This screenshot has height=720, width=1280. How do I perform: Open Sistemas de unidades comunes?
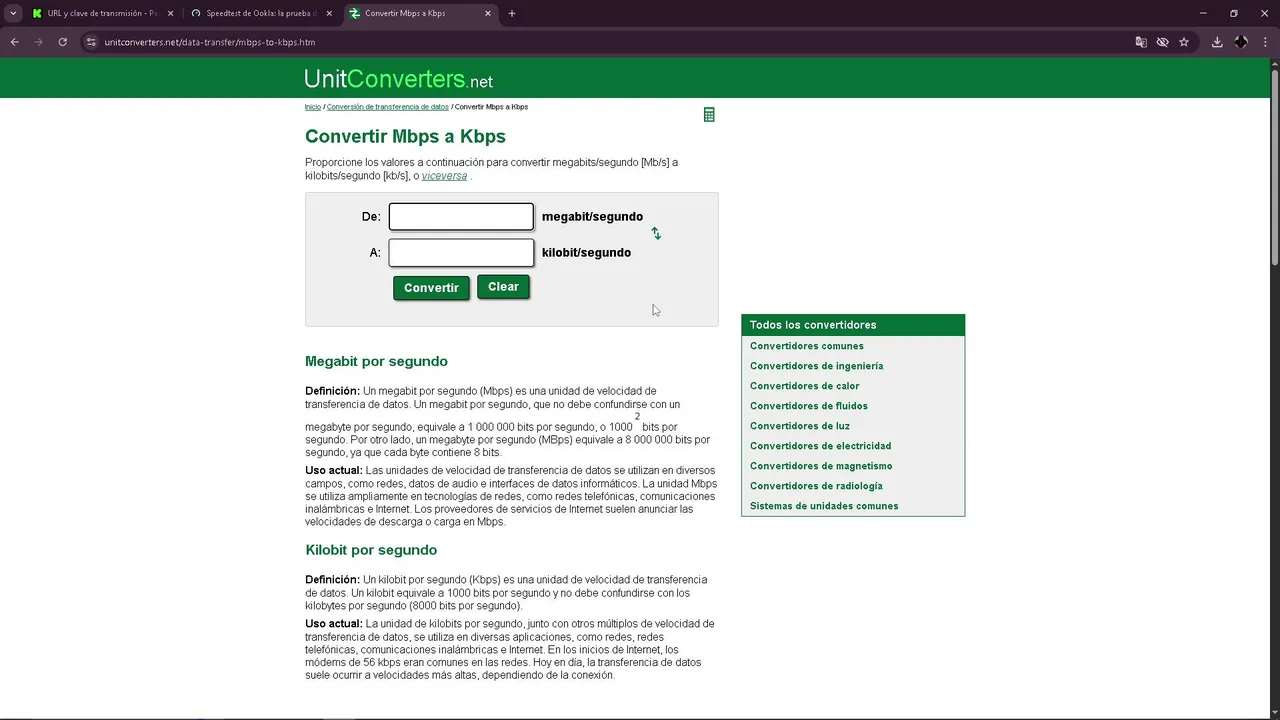pyautogui.click(x=824, y=506)
